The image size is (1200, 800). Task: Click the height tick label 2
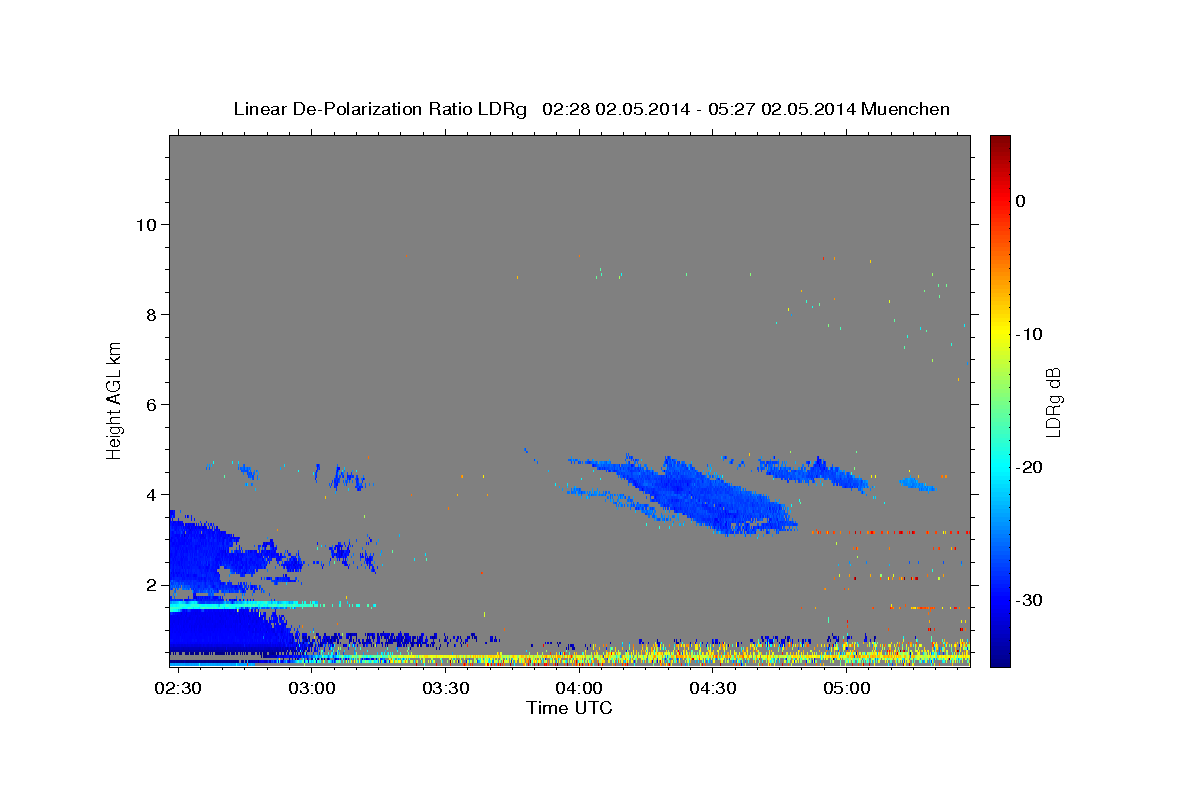[x=149, y=584]
